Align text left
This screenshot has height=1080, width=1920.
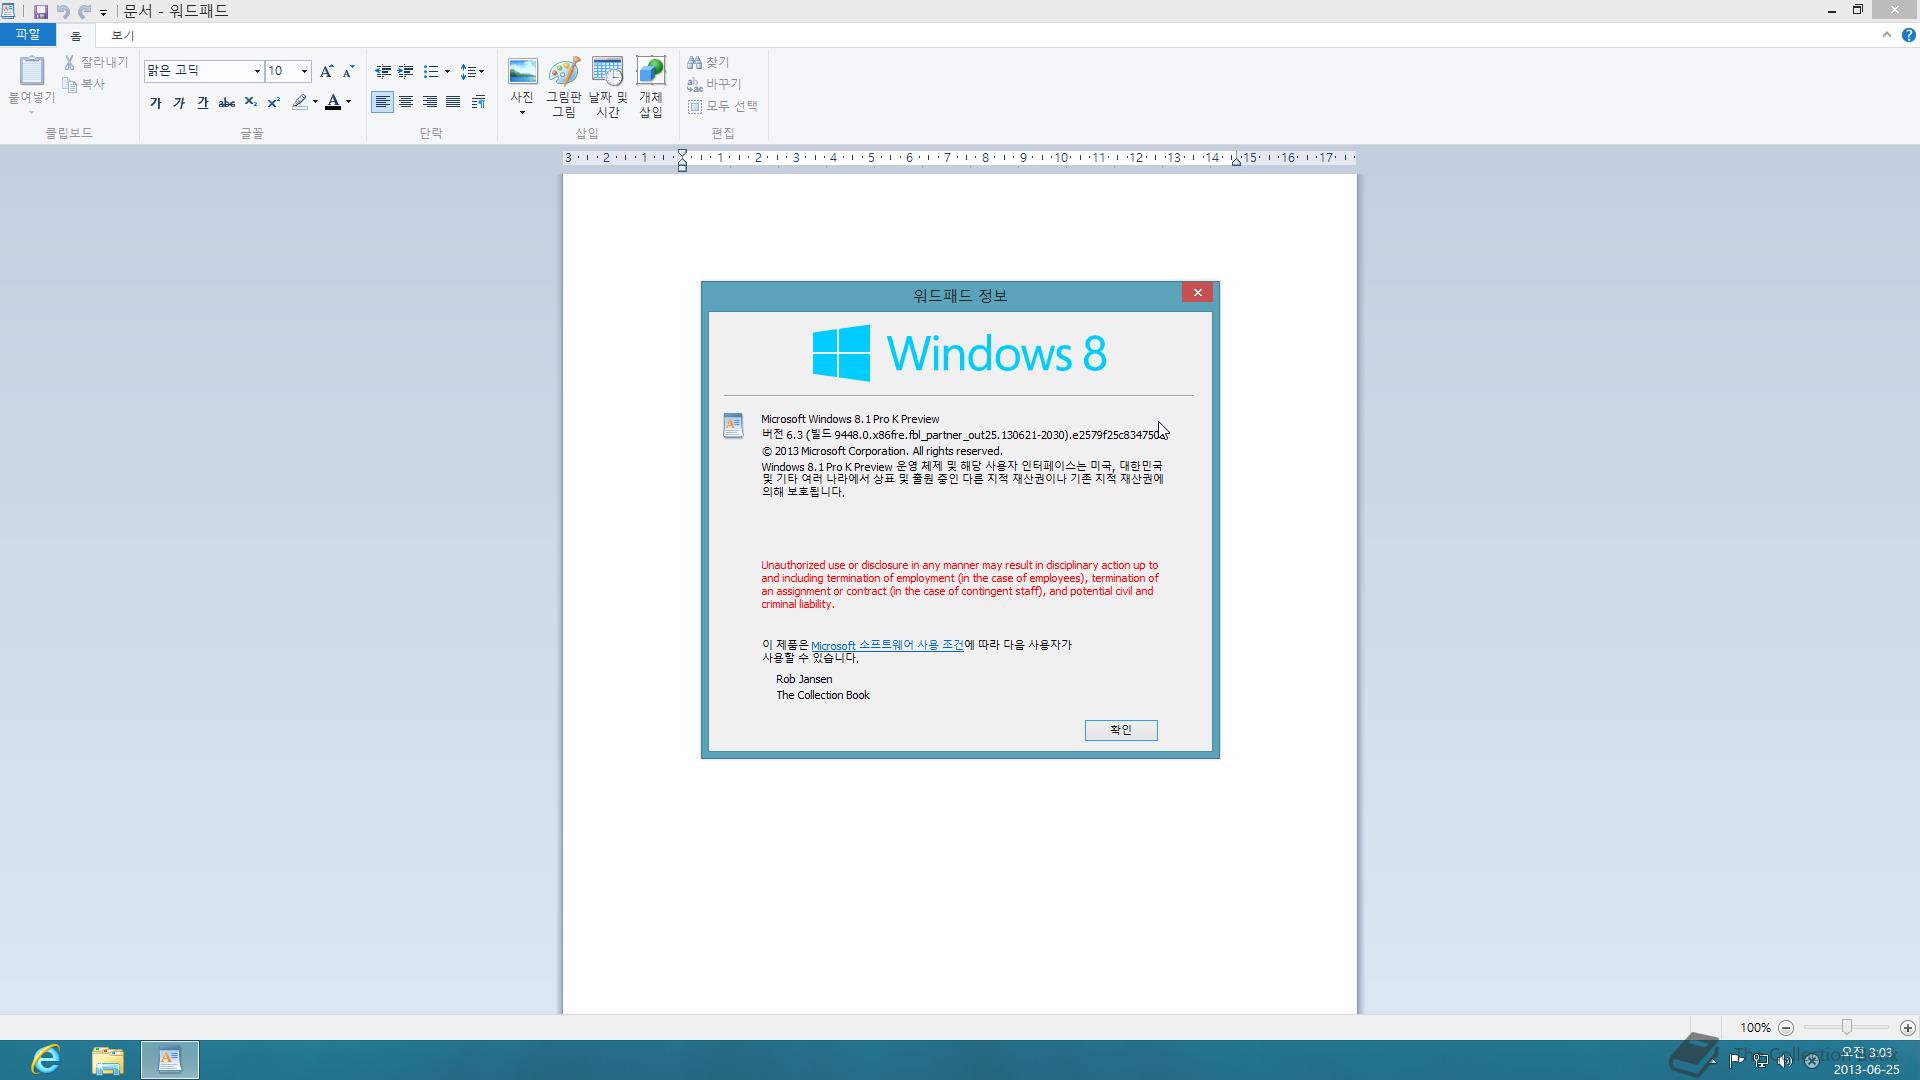pyautogui.click(x=382, y=102)
